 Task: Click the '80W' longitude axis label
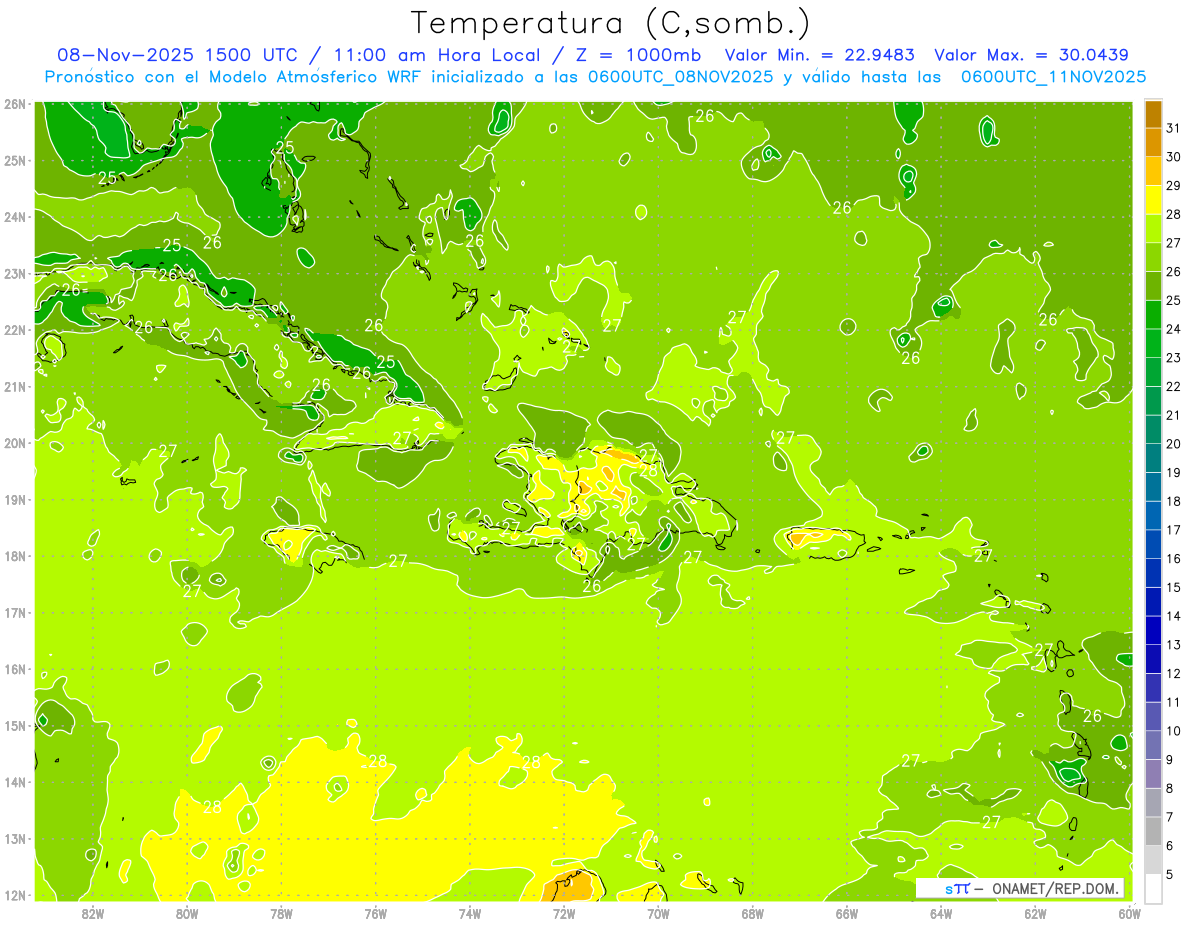(187, 913)
